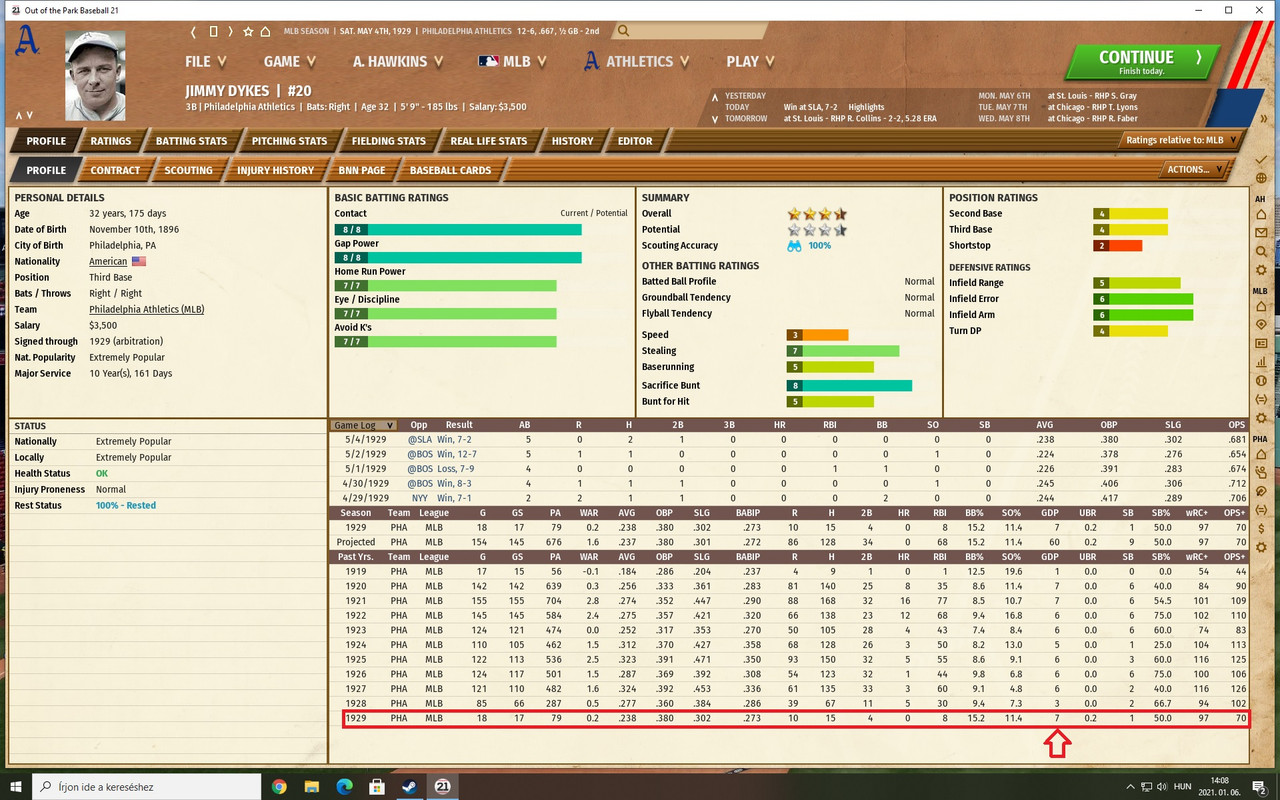Select the BASEBALL CARDS sub-tab
Screen dimensions: 1280x800
(450, 170)
